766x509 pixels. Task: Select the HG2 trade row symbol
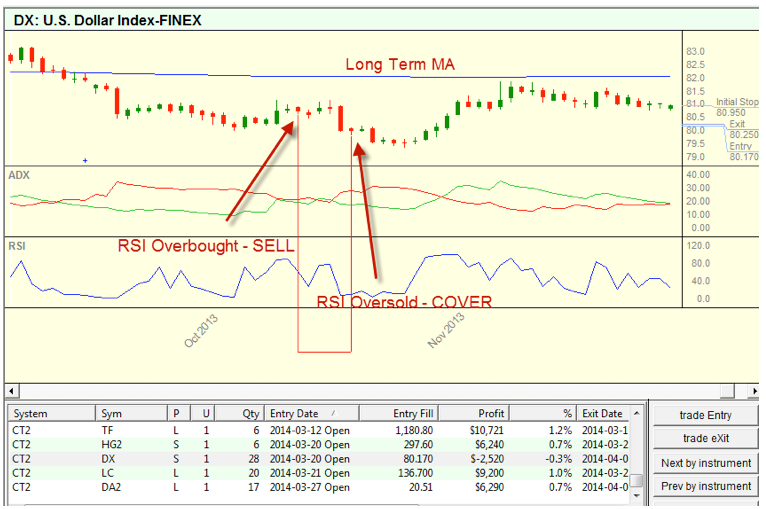tap(111, 445)
